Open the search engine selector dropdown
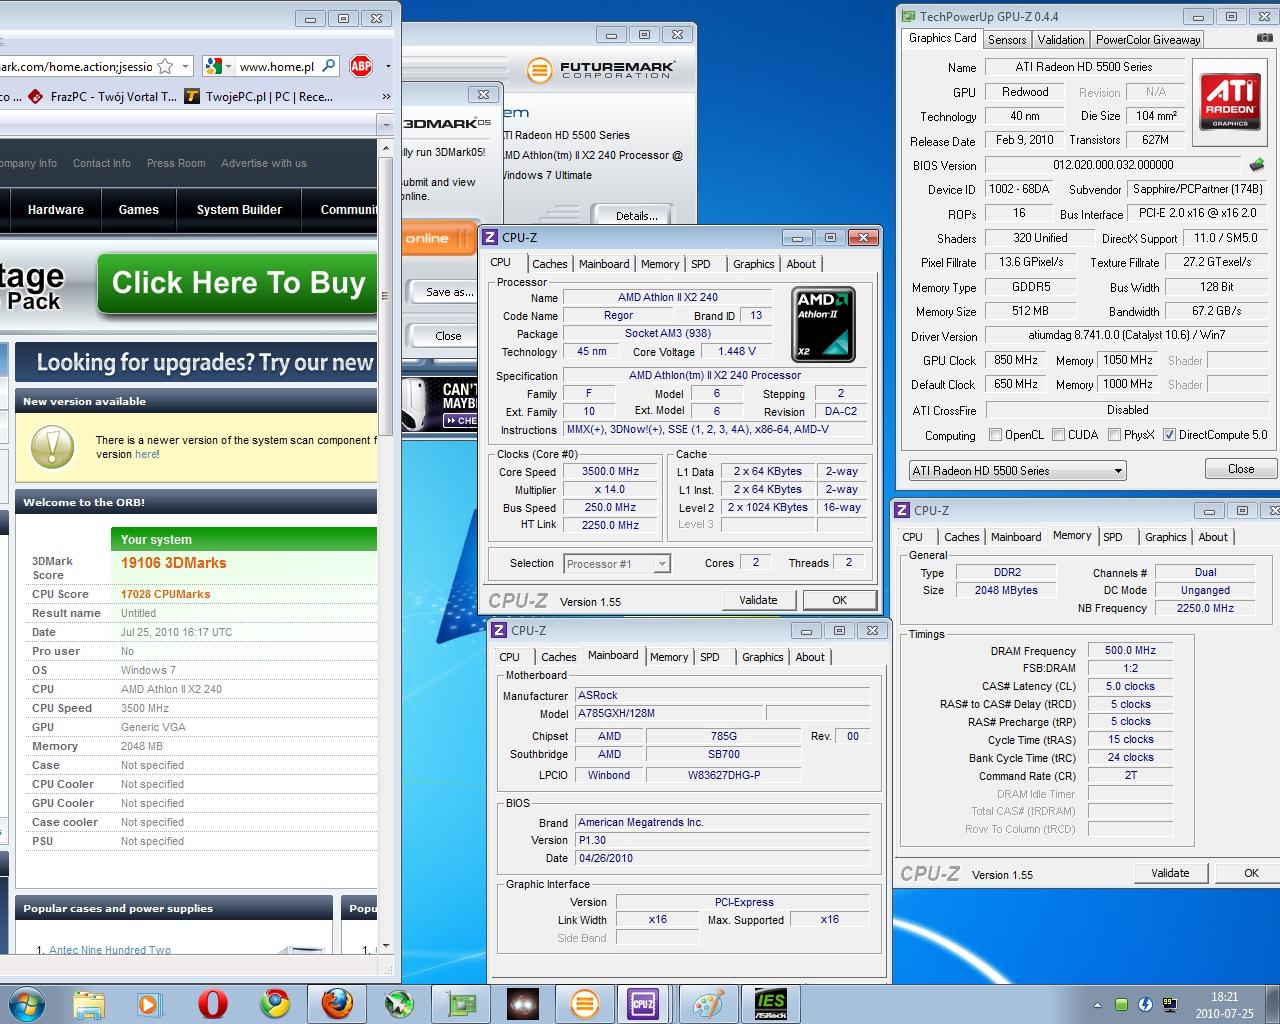The image size is (1280, 1024). (x=217, y=66)
